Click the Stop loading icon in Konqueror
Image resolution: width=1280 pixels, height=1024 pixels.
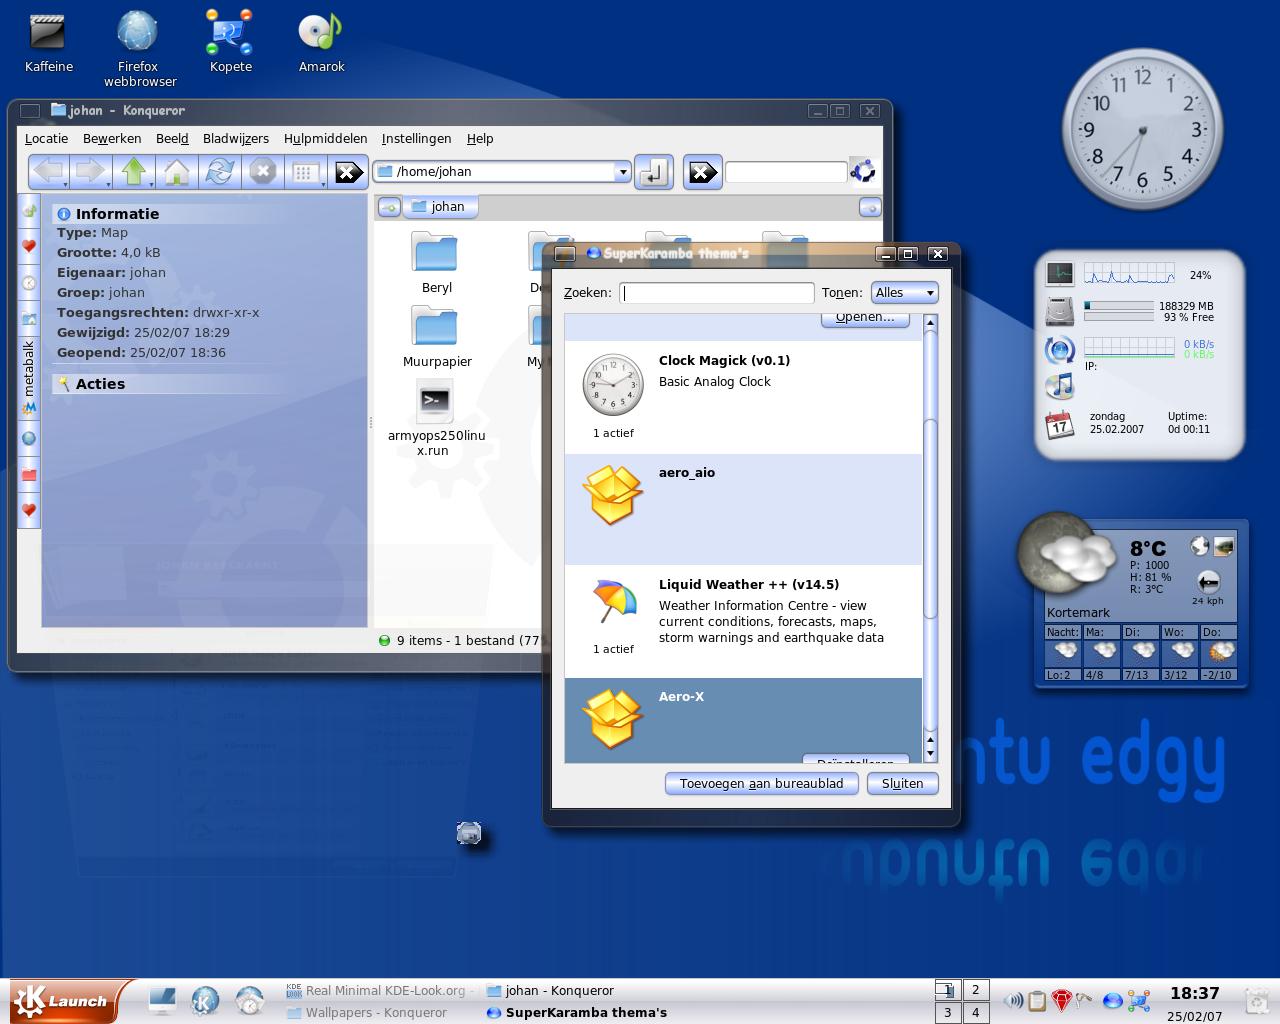pyautogui.click(x=262, y=172)
